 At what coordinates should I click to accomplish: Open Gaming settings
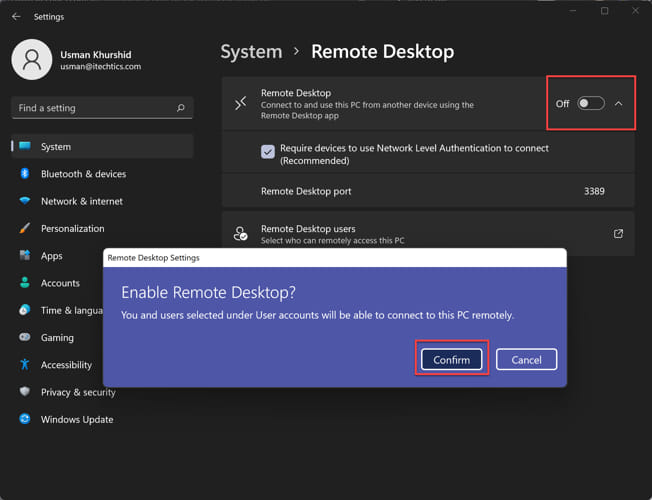tap(57, 337)
